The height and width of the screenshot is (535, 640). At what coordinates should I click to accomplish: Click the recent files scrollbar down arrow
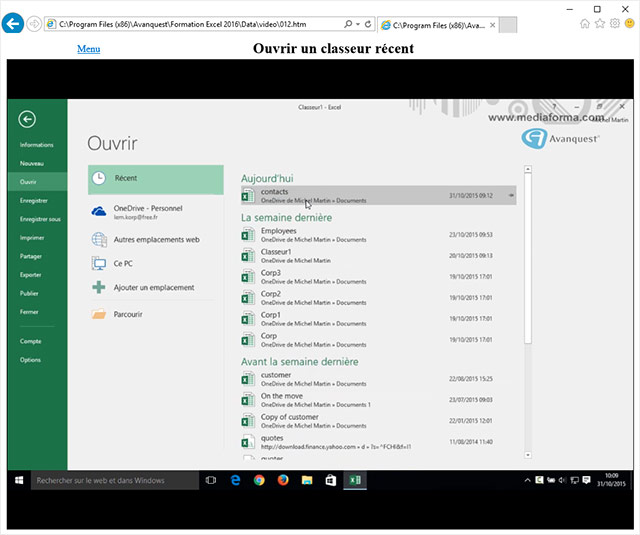tap(528, 455)
